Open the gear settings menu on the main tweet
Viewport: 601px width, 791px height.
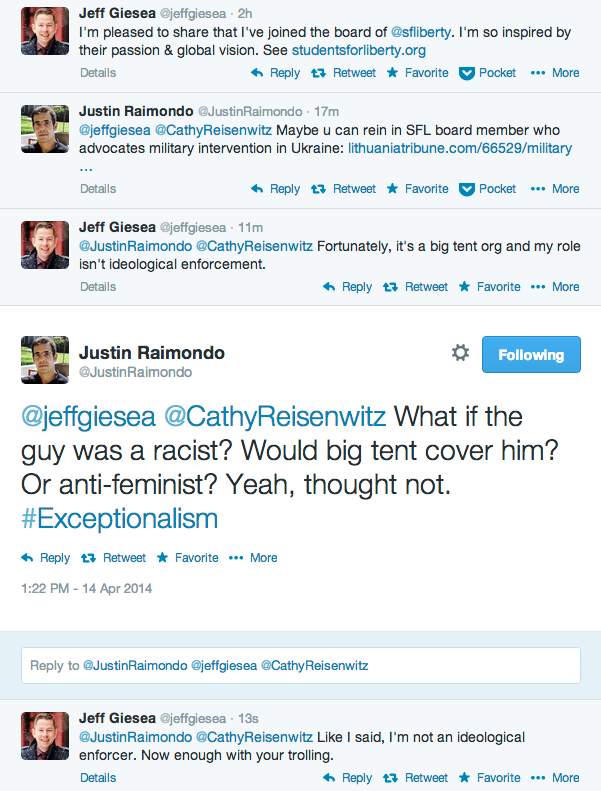(460, 353)
